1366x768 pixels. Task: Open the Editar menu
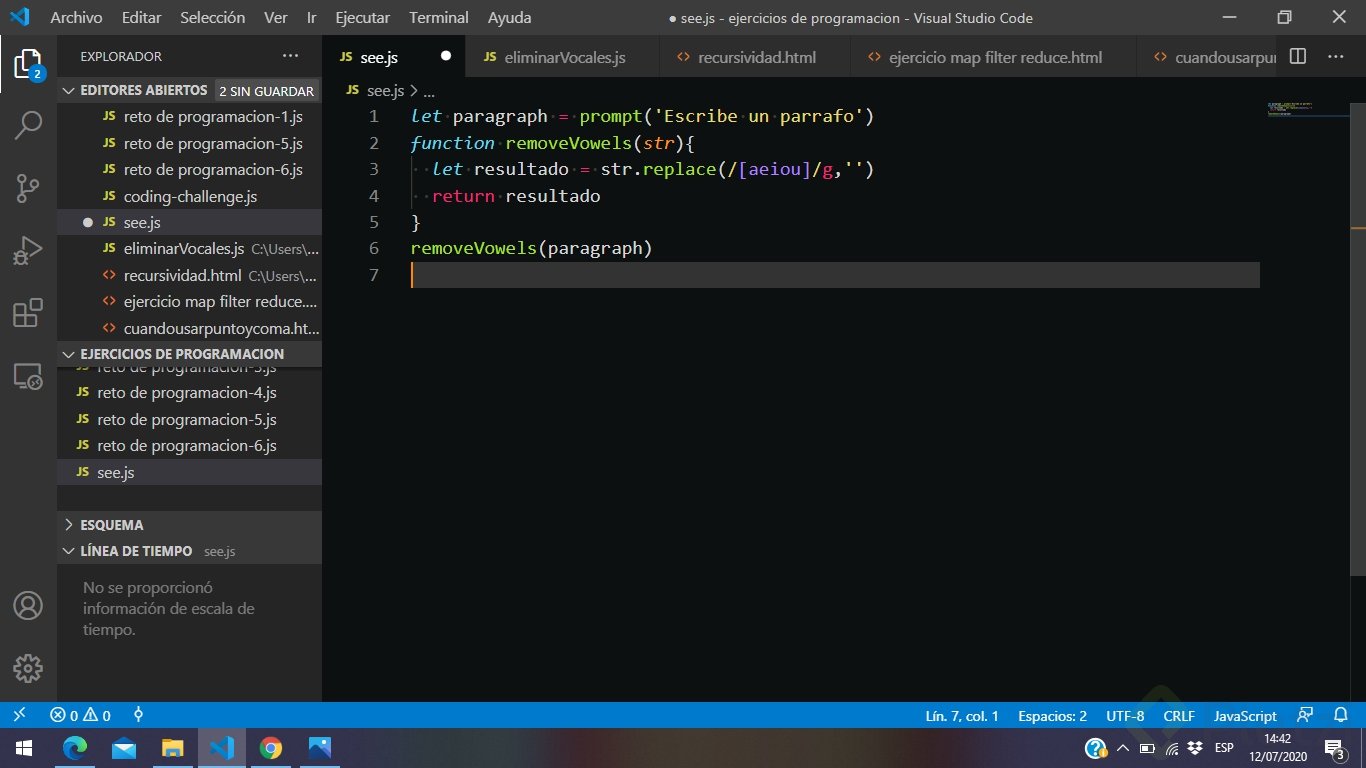coord(141,18)
